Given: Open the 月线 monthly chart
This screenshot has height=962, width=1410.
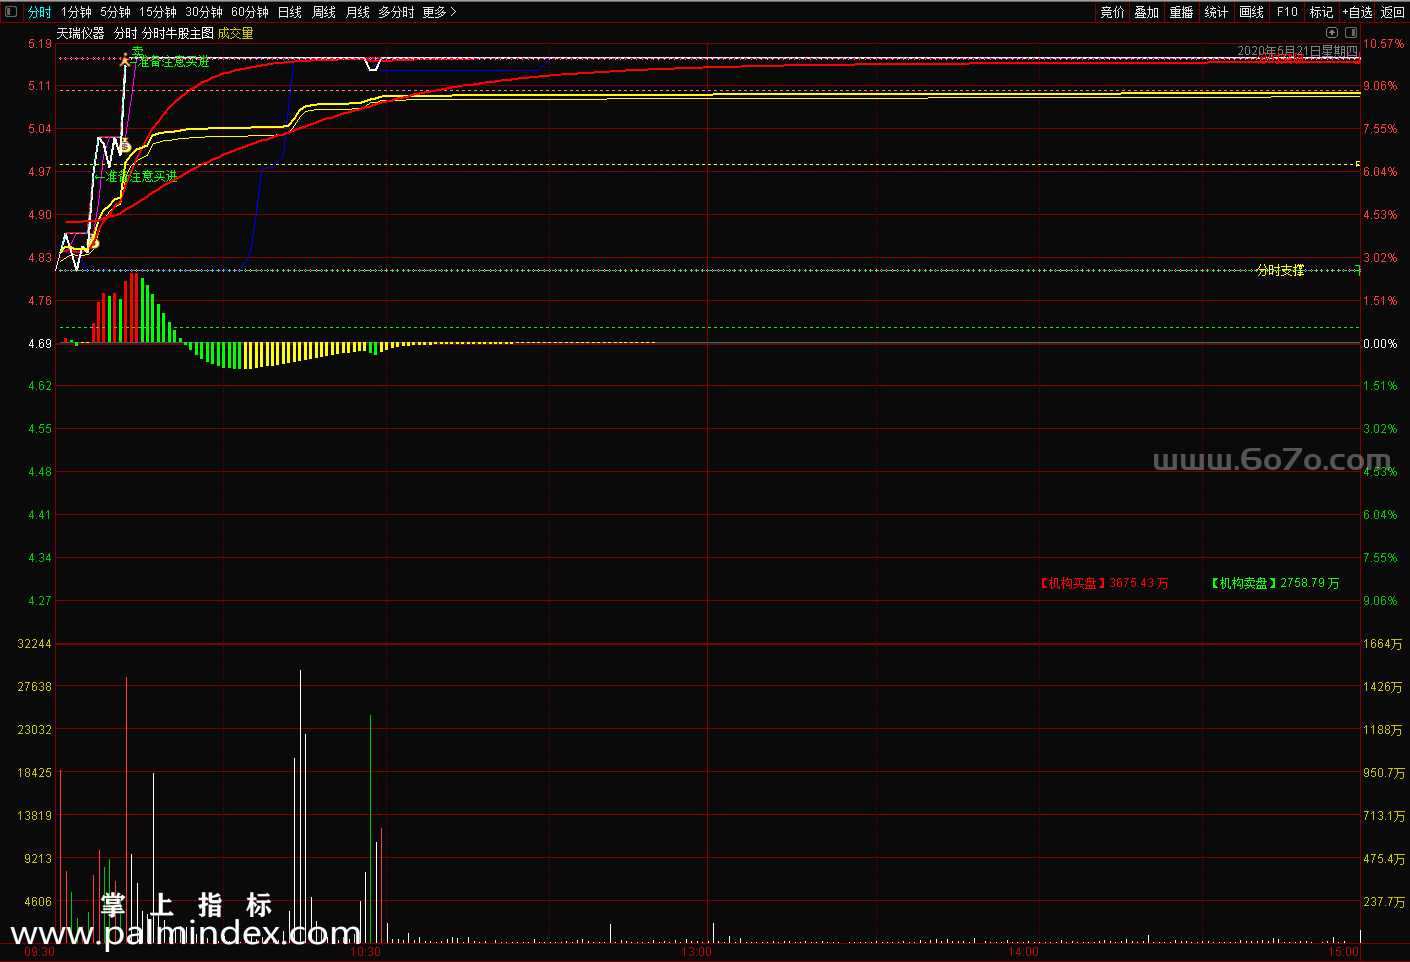Looking at the screenshot, I should [358, 12].
